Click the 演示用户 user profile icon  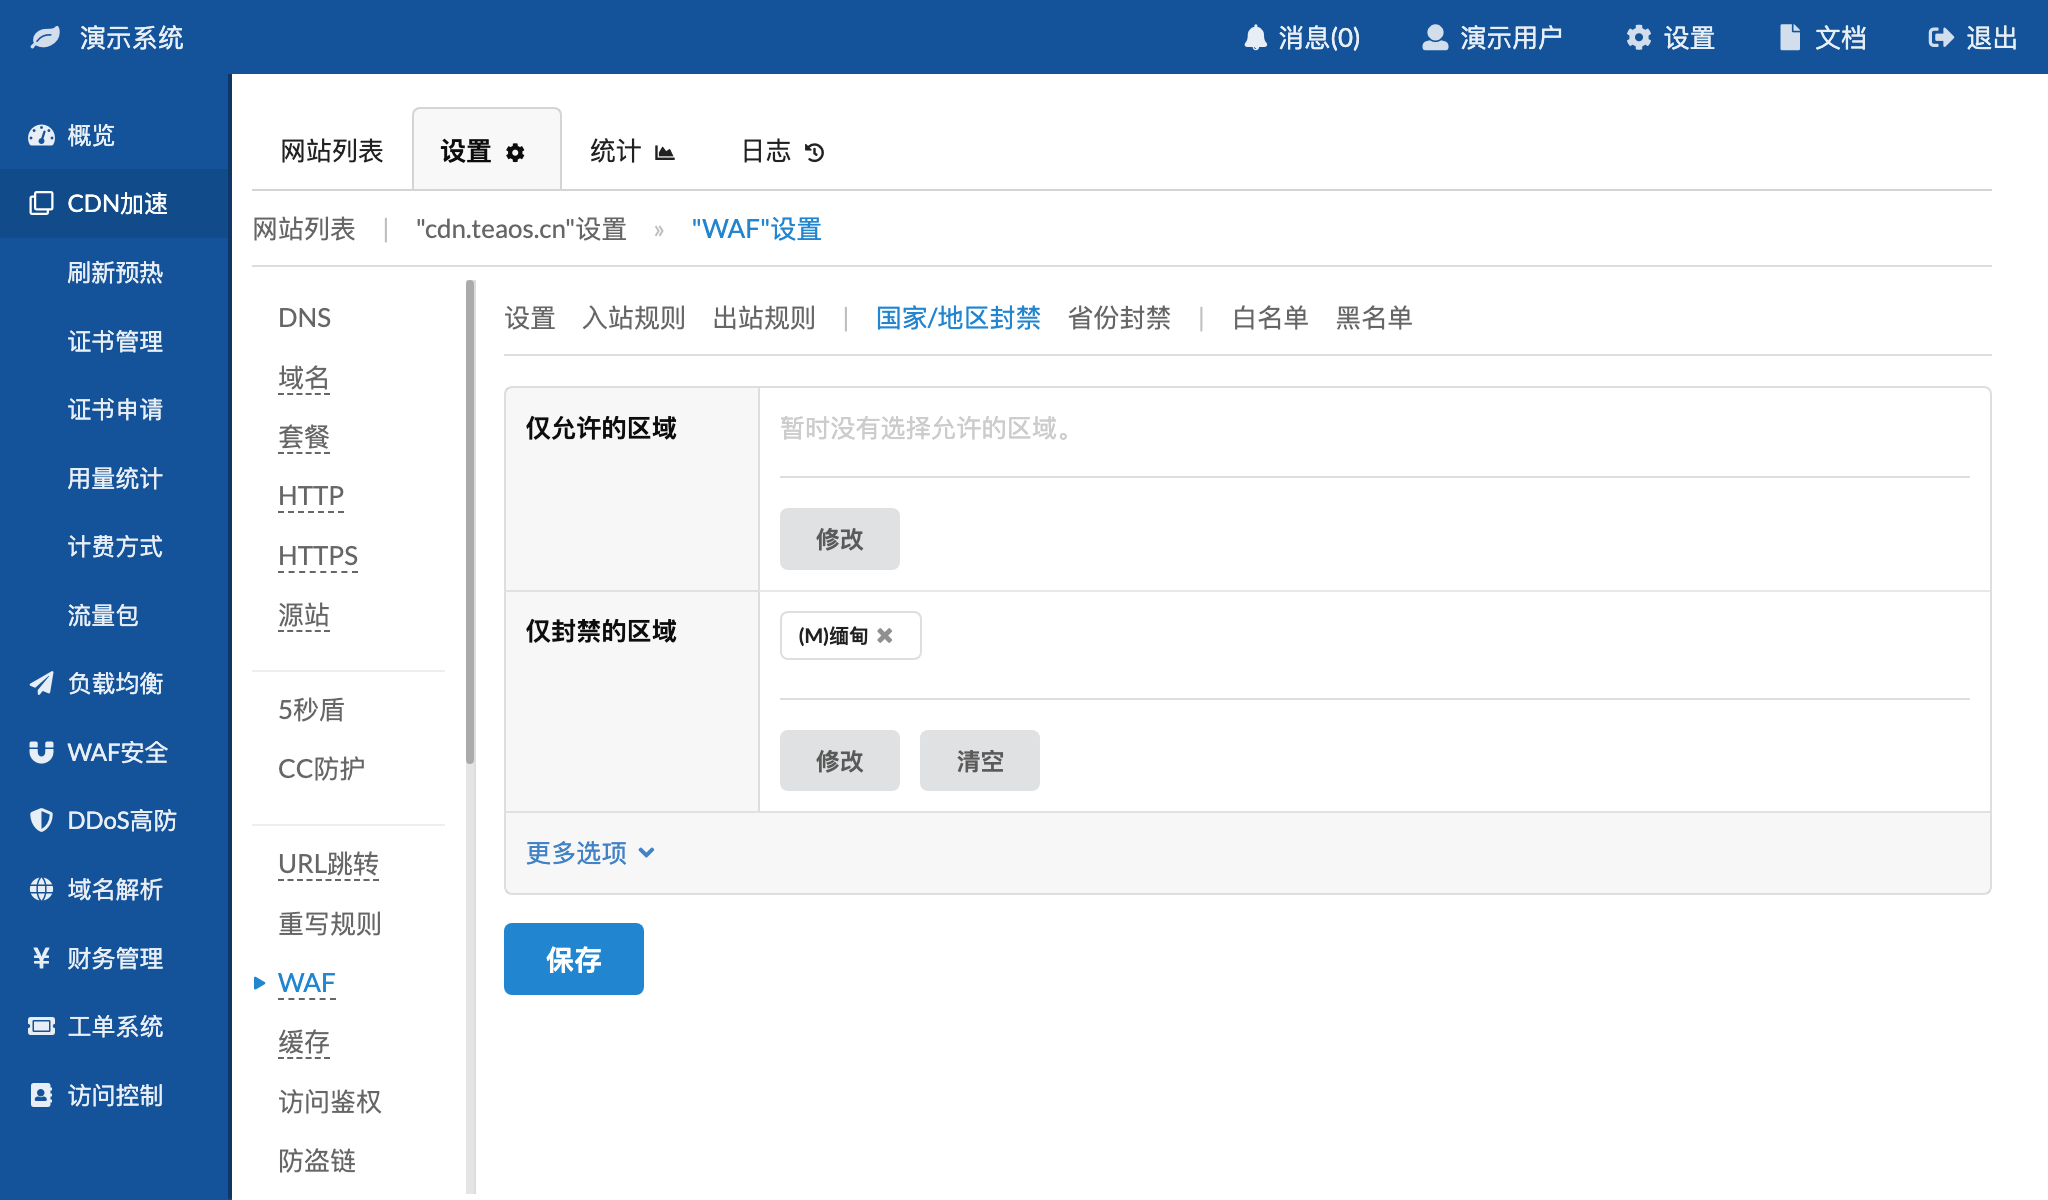coord(1435,38)
